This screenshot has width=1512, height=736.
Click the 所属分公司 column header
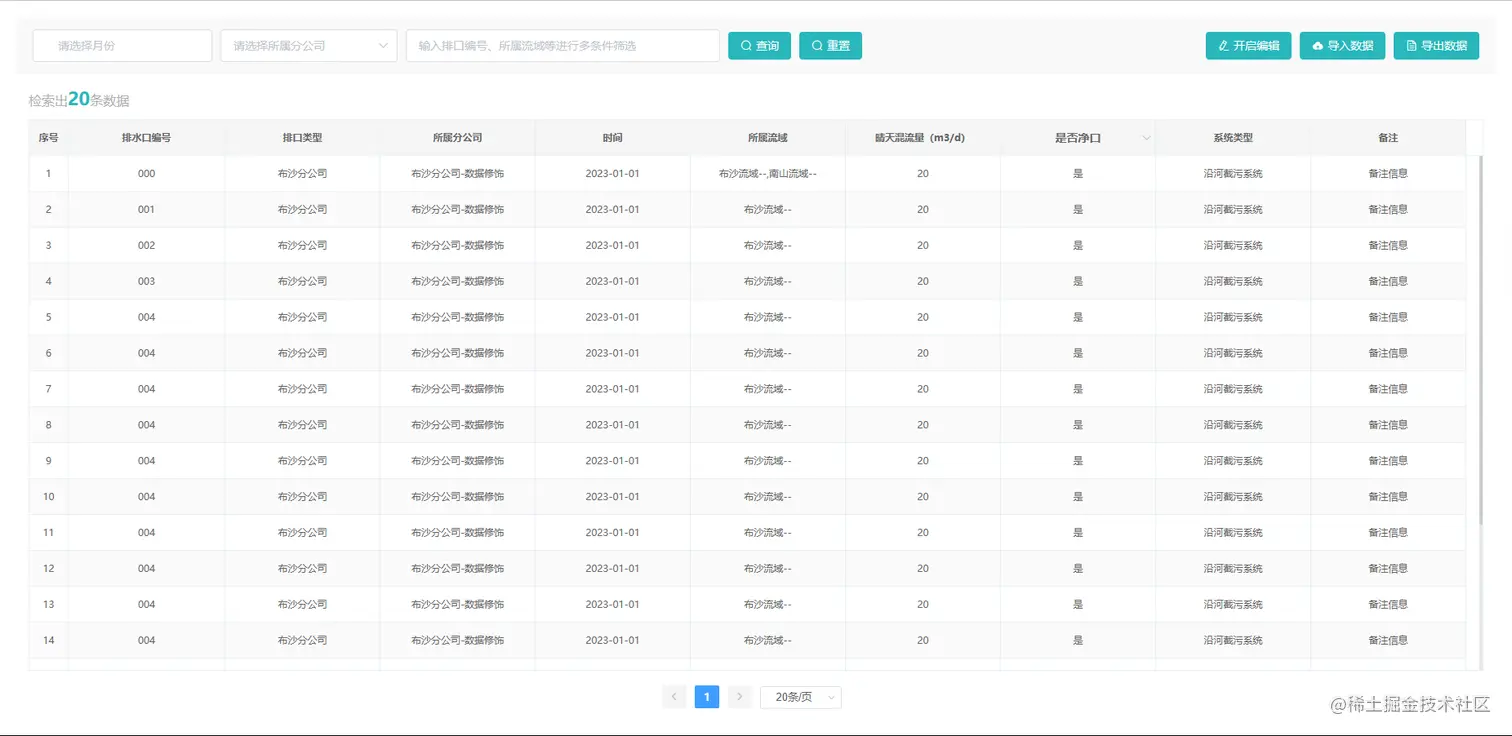point(457,138)
